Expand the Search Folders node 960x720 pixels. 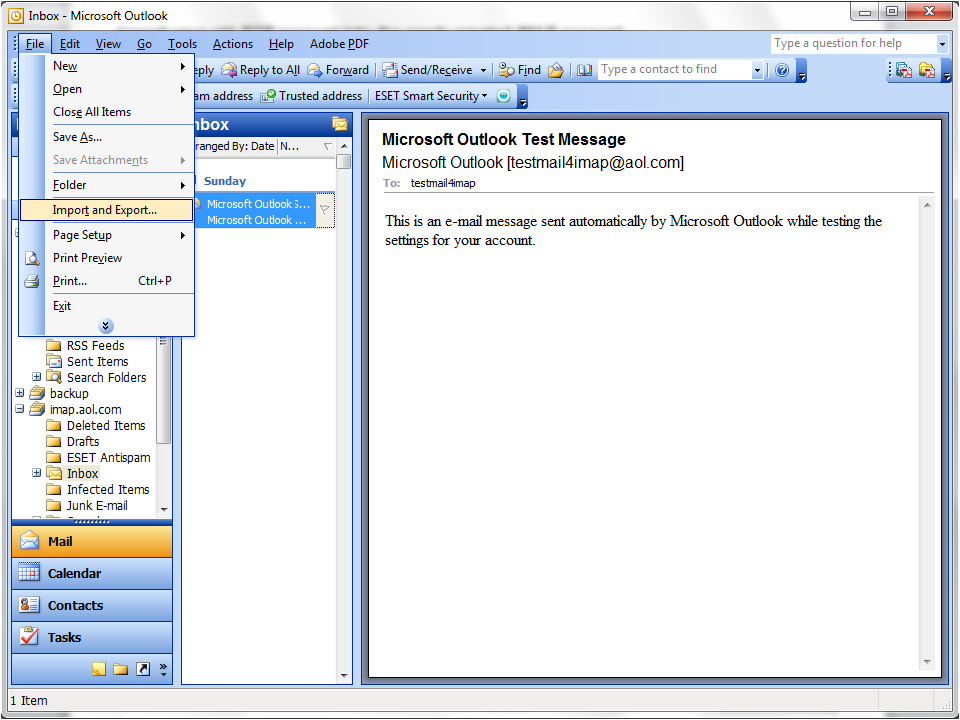(37, 377)
